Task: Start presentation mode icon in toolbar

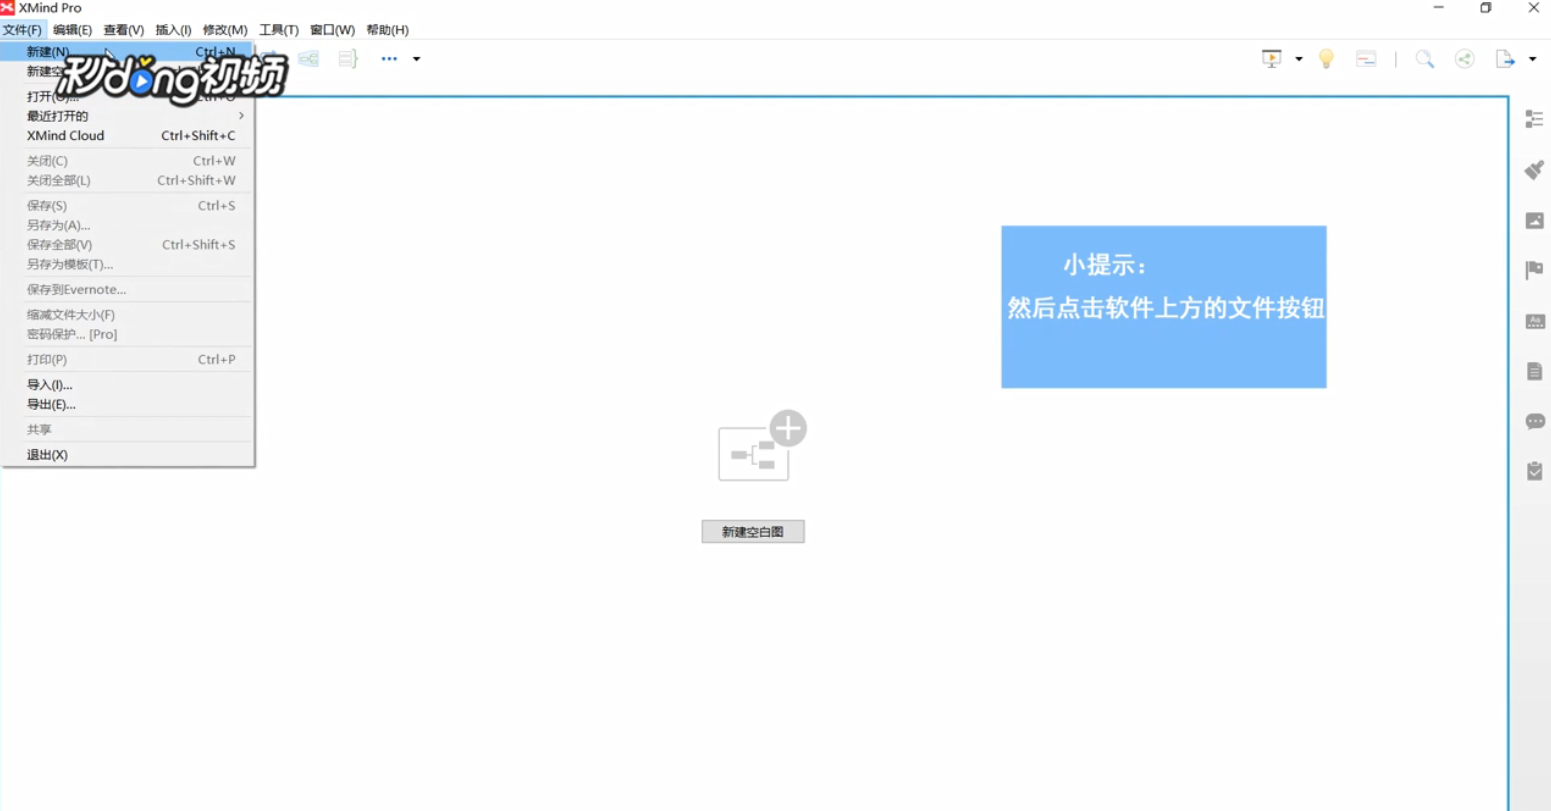Action: [x=1272, y=59]
